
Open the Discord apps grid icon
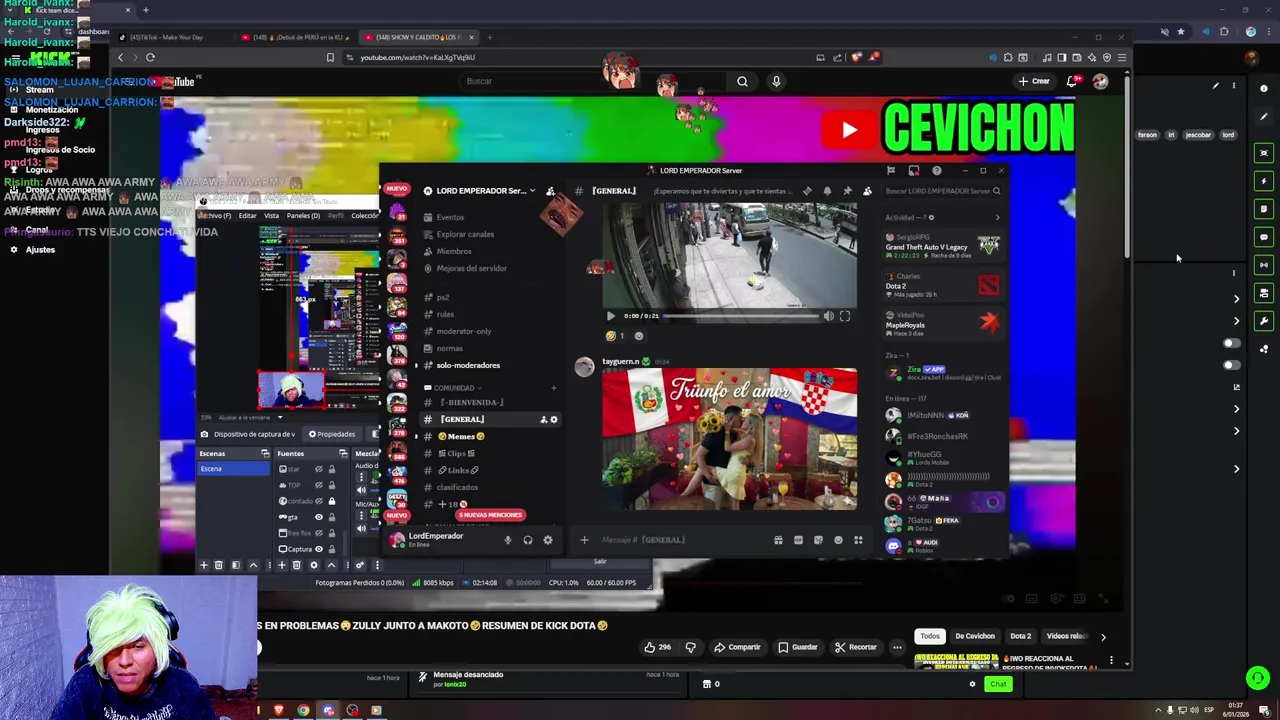pyautogui.click(x=858, y=540)
